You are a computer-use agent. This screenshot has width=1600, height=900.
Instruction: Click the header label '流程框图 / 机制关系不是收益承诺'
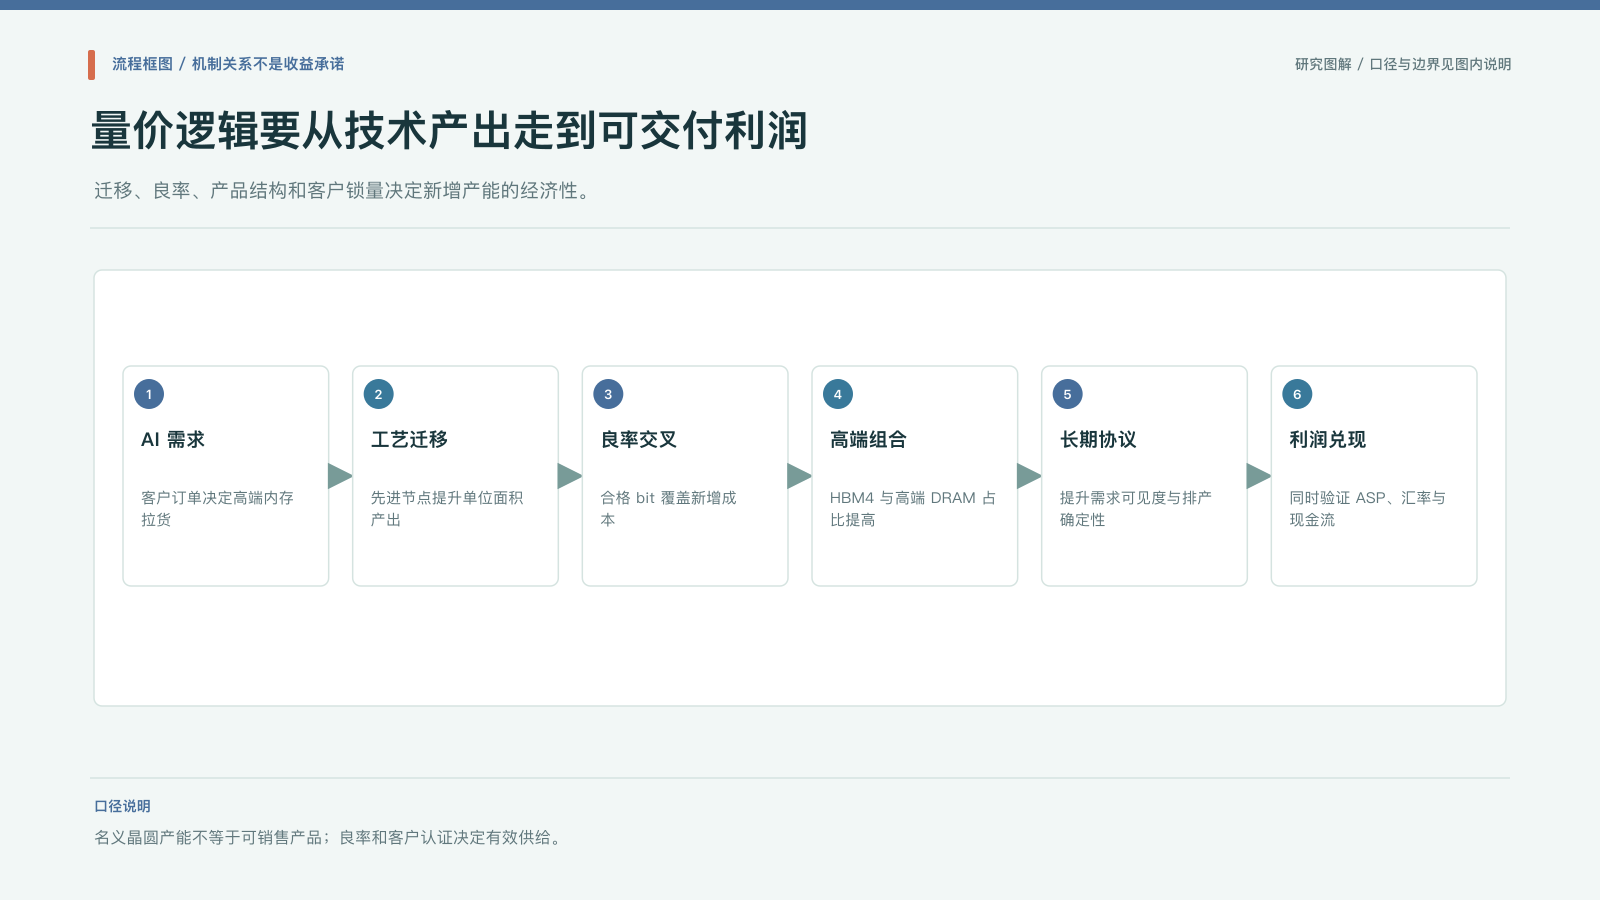[228, 64]
